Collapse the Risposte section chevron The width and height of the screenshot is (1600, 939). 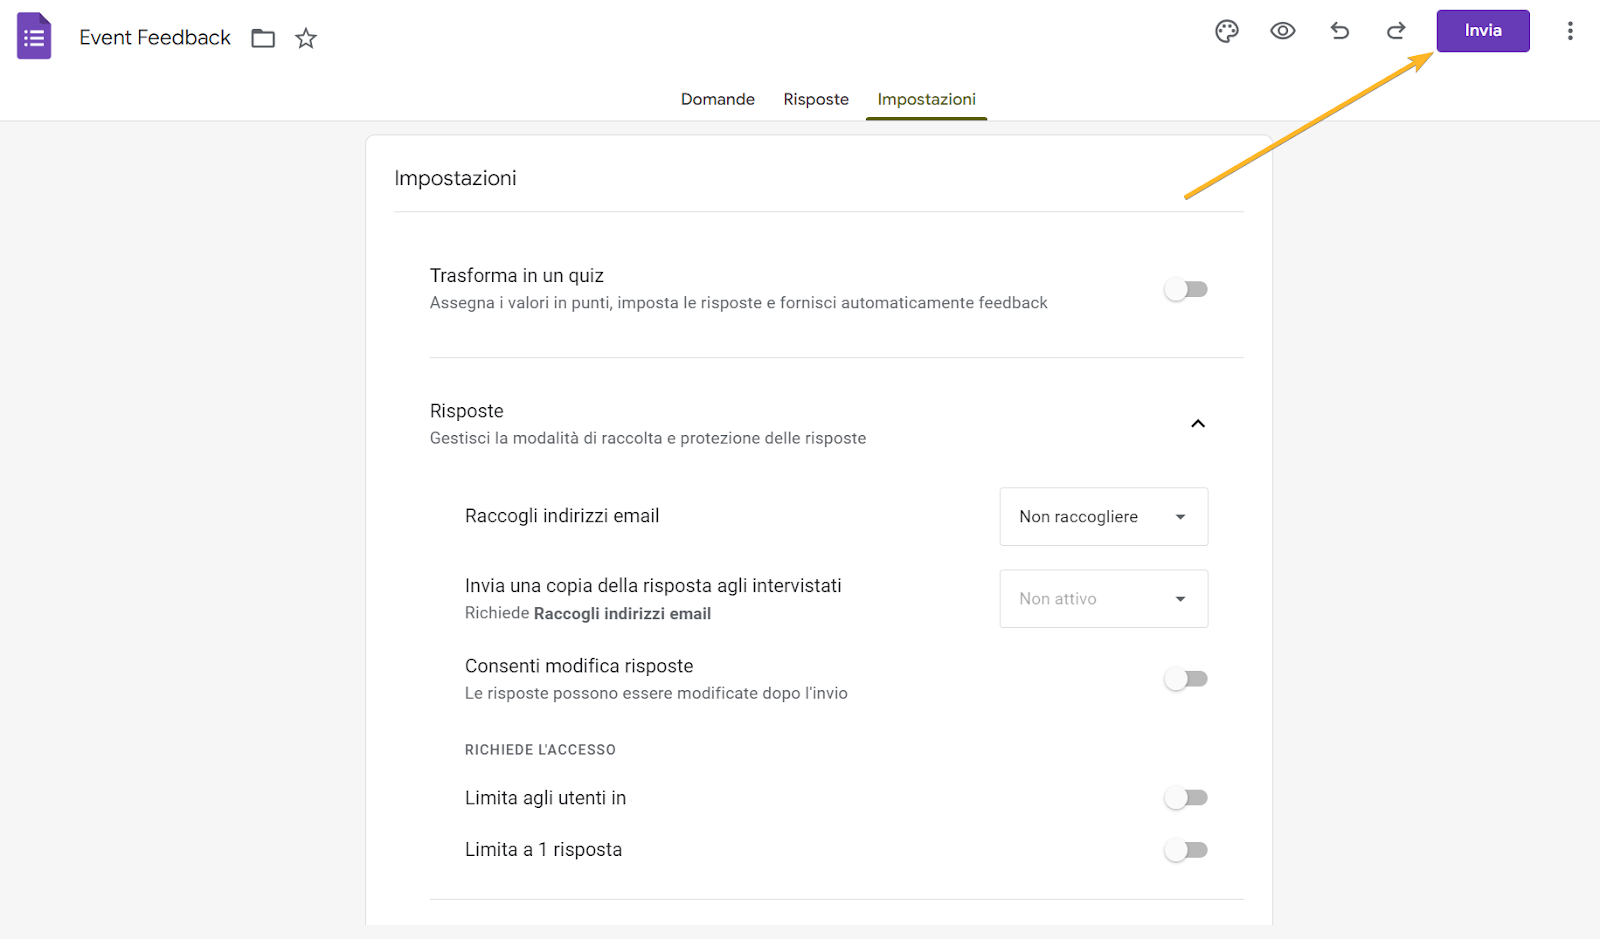point(1198,424)
